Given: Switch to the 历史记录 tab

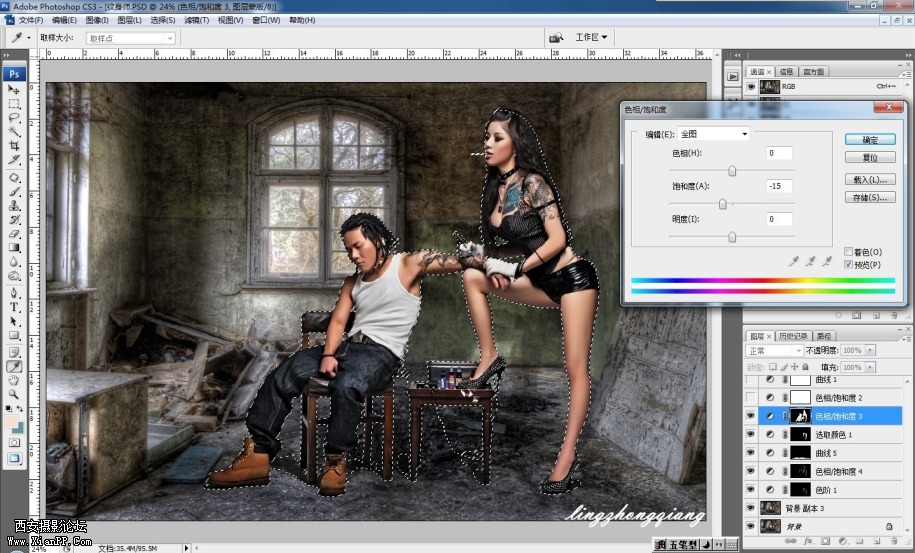Looking at the screenshot, I should (x=792, y=336).
